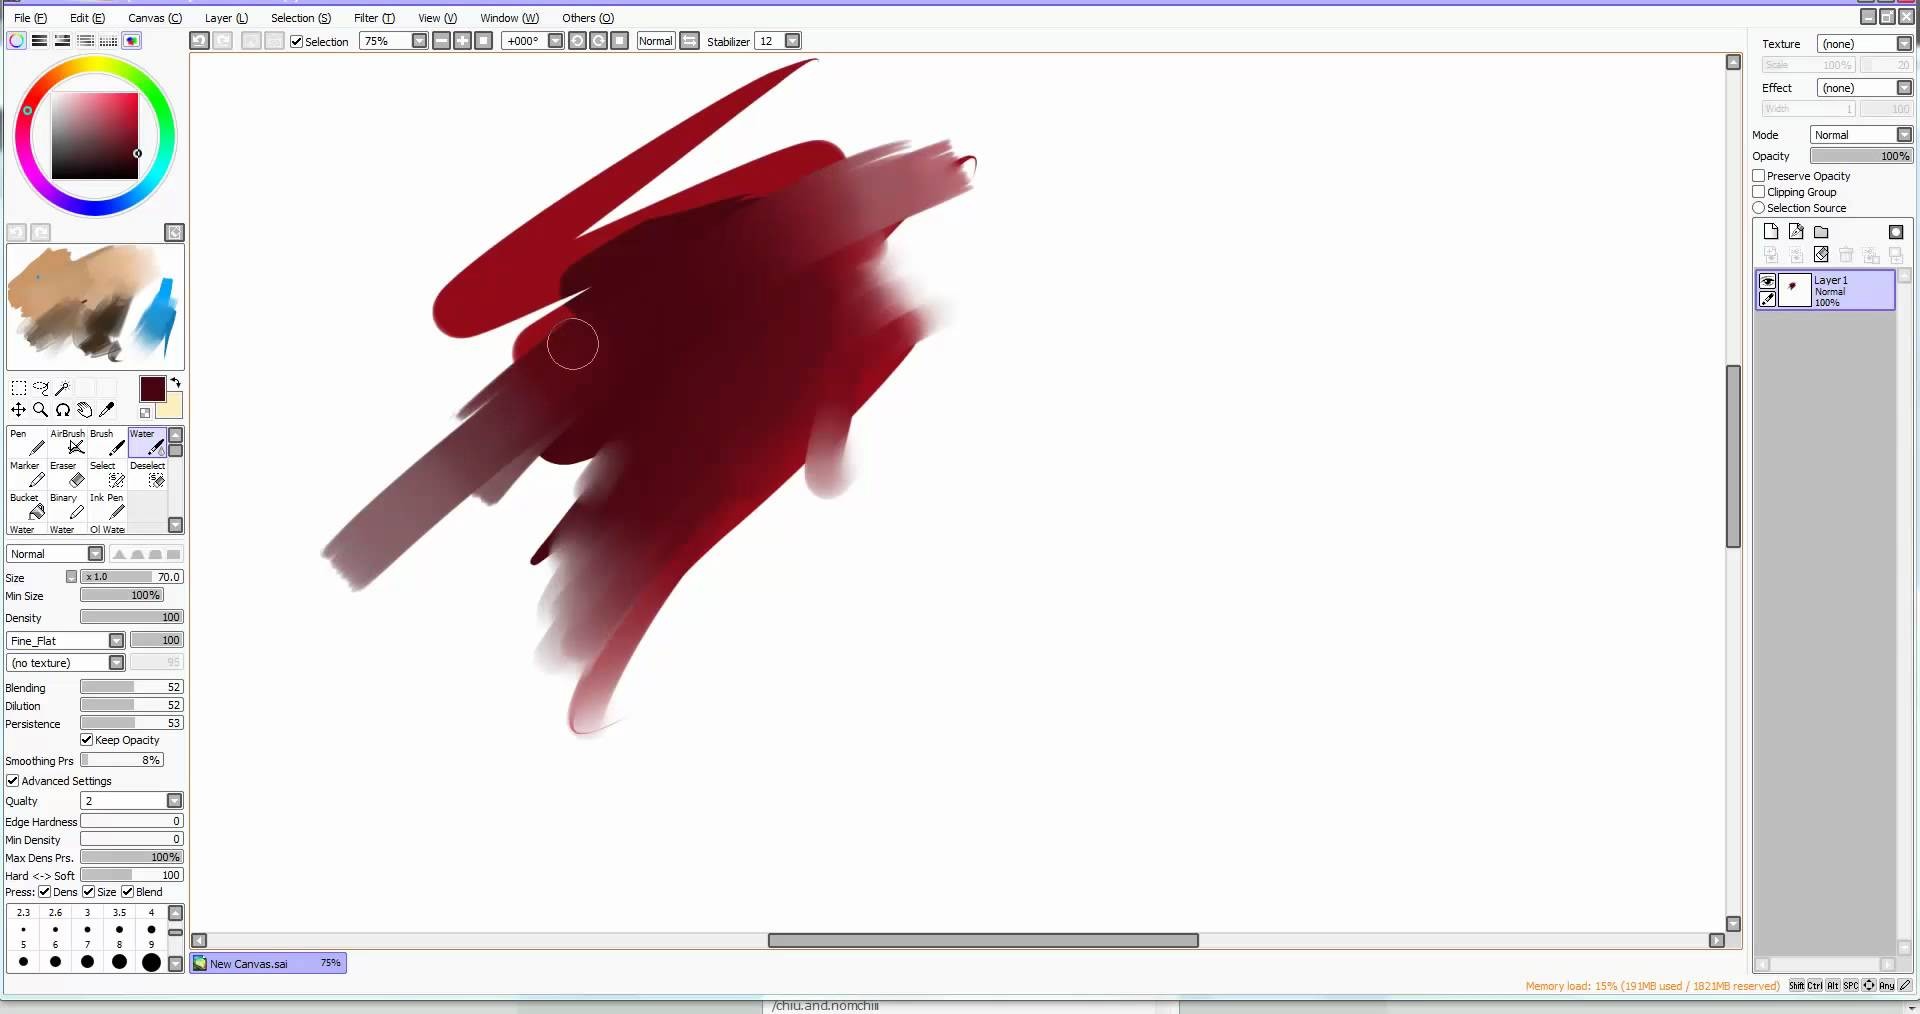Create a new layer
This screenshot has width=1920, height=1014.
click(x=1771, y=231)
